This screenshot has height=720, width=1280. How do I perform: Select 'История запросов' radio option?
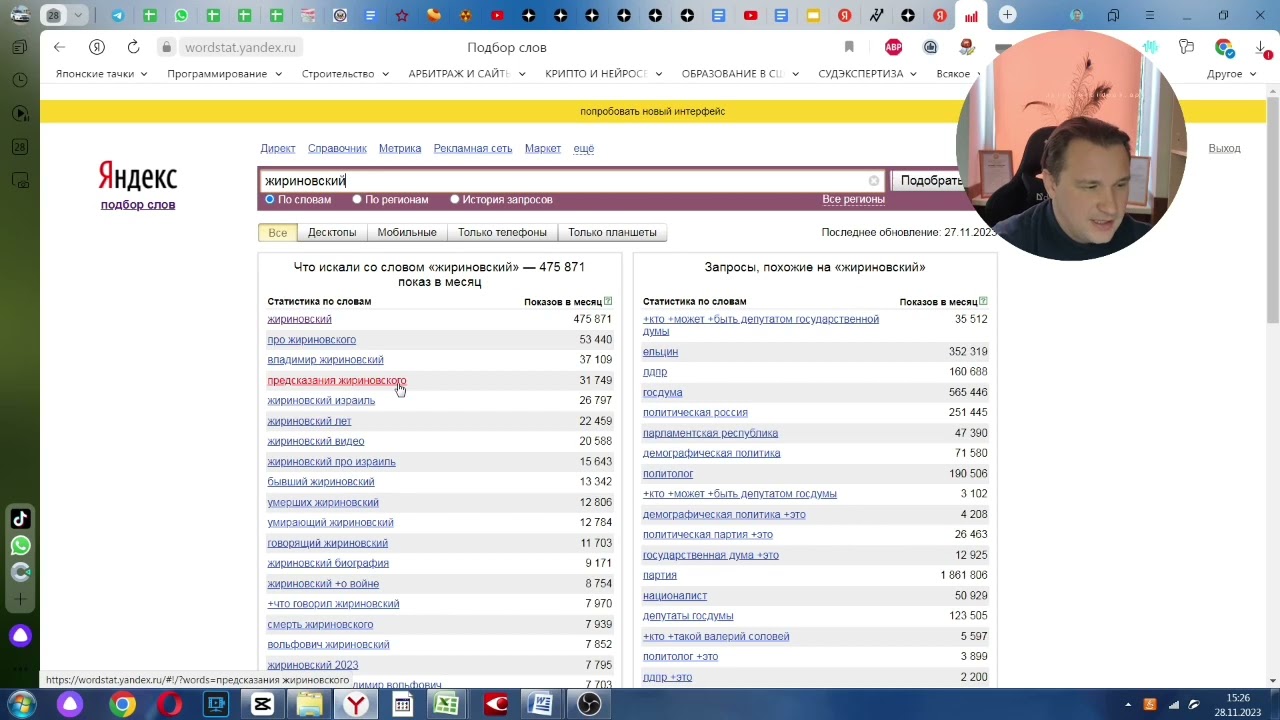pos(454,199)
